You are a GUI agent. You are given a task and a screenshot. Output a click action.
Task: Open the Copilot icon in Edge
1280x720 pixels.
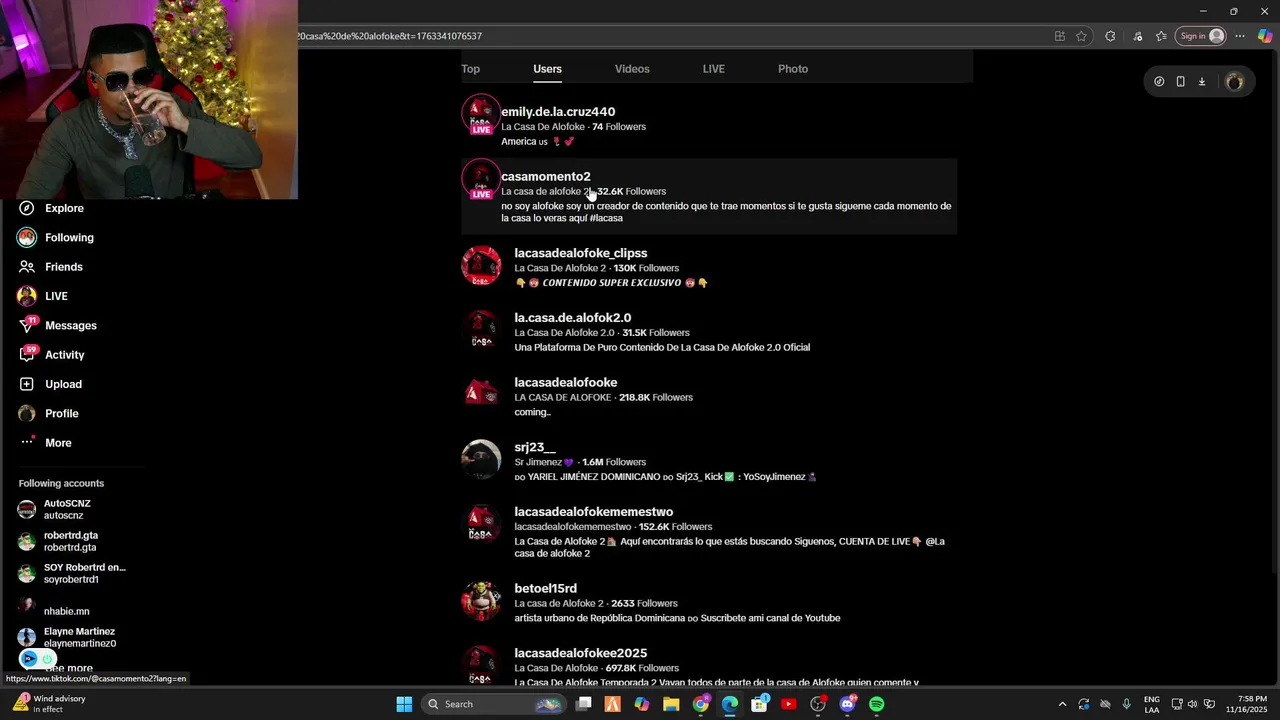tap(1265, 36)
